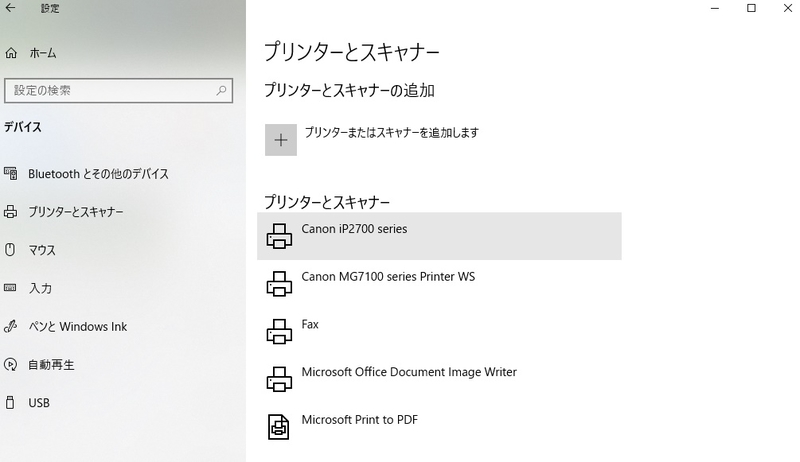Click the Canon MG7100 series printer icon

tap(279, 284)
